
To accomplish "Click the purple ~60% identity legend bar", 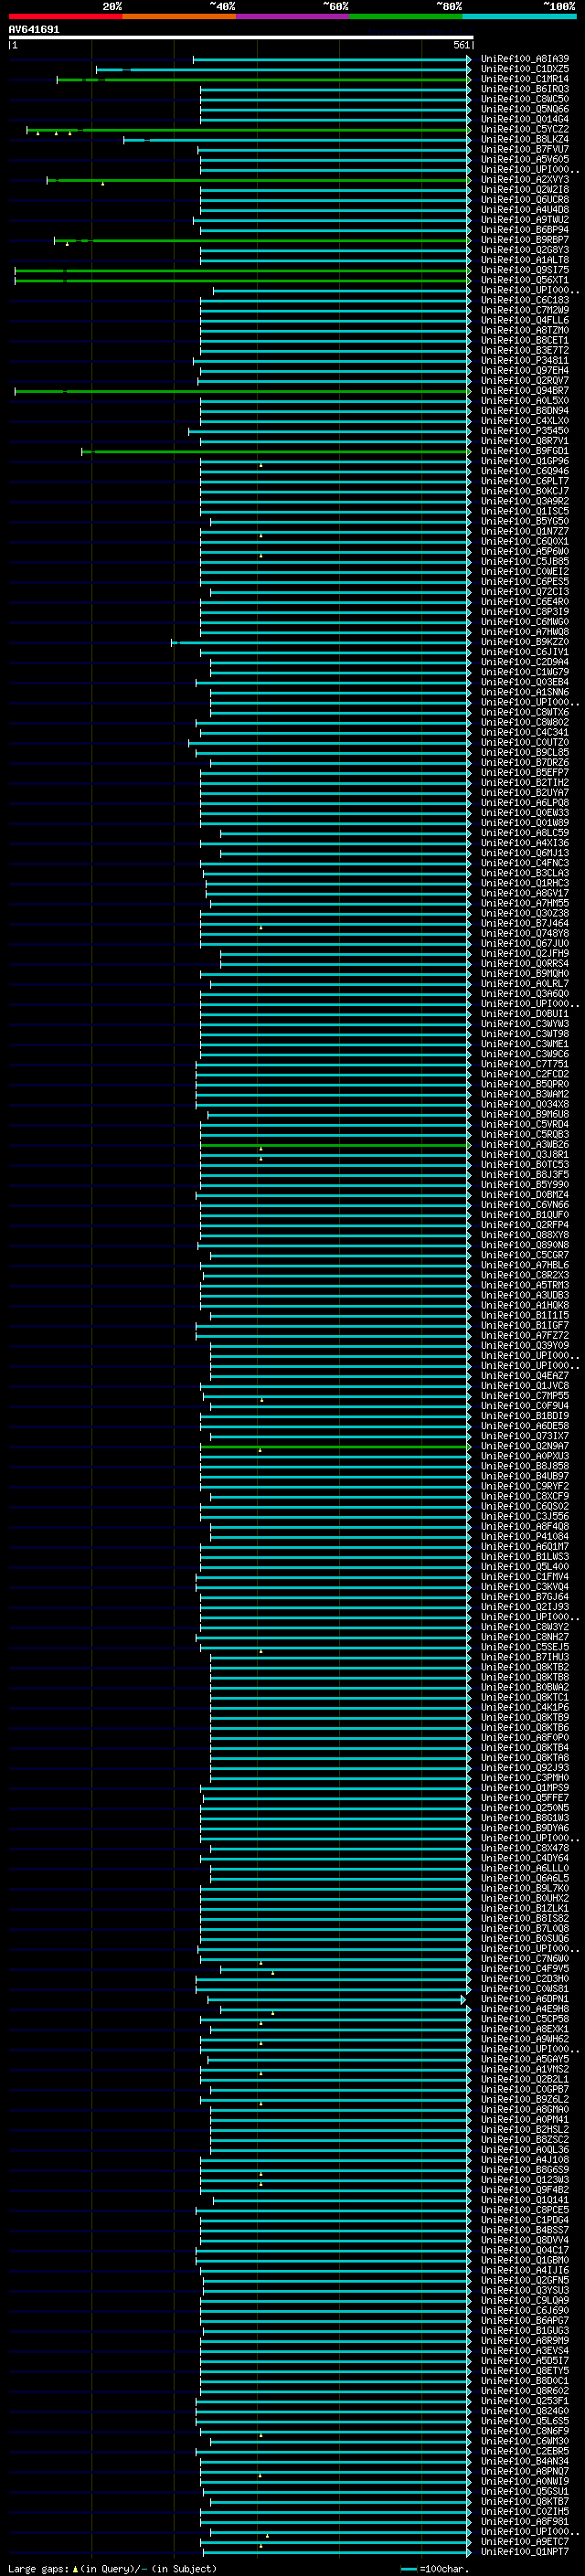I will tap(293, 16).
